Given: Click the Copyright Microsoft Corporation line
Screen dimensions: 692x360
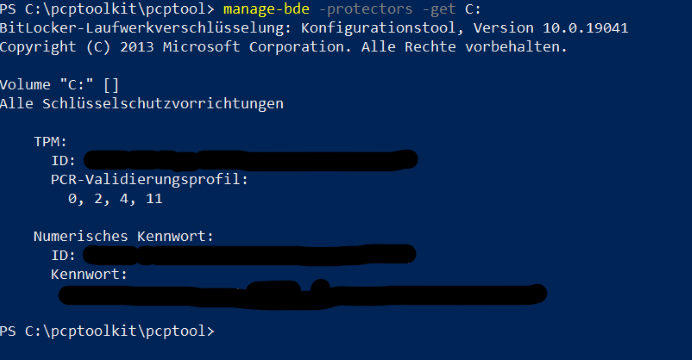Looking at the screenshot, I should (283, 47).
